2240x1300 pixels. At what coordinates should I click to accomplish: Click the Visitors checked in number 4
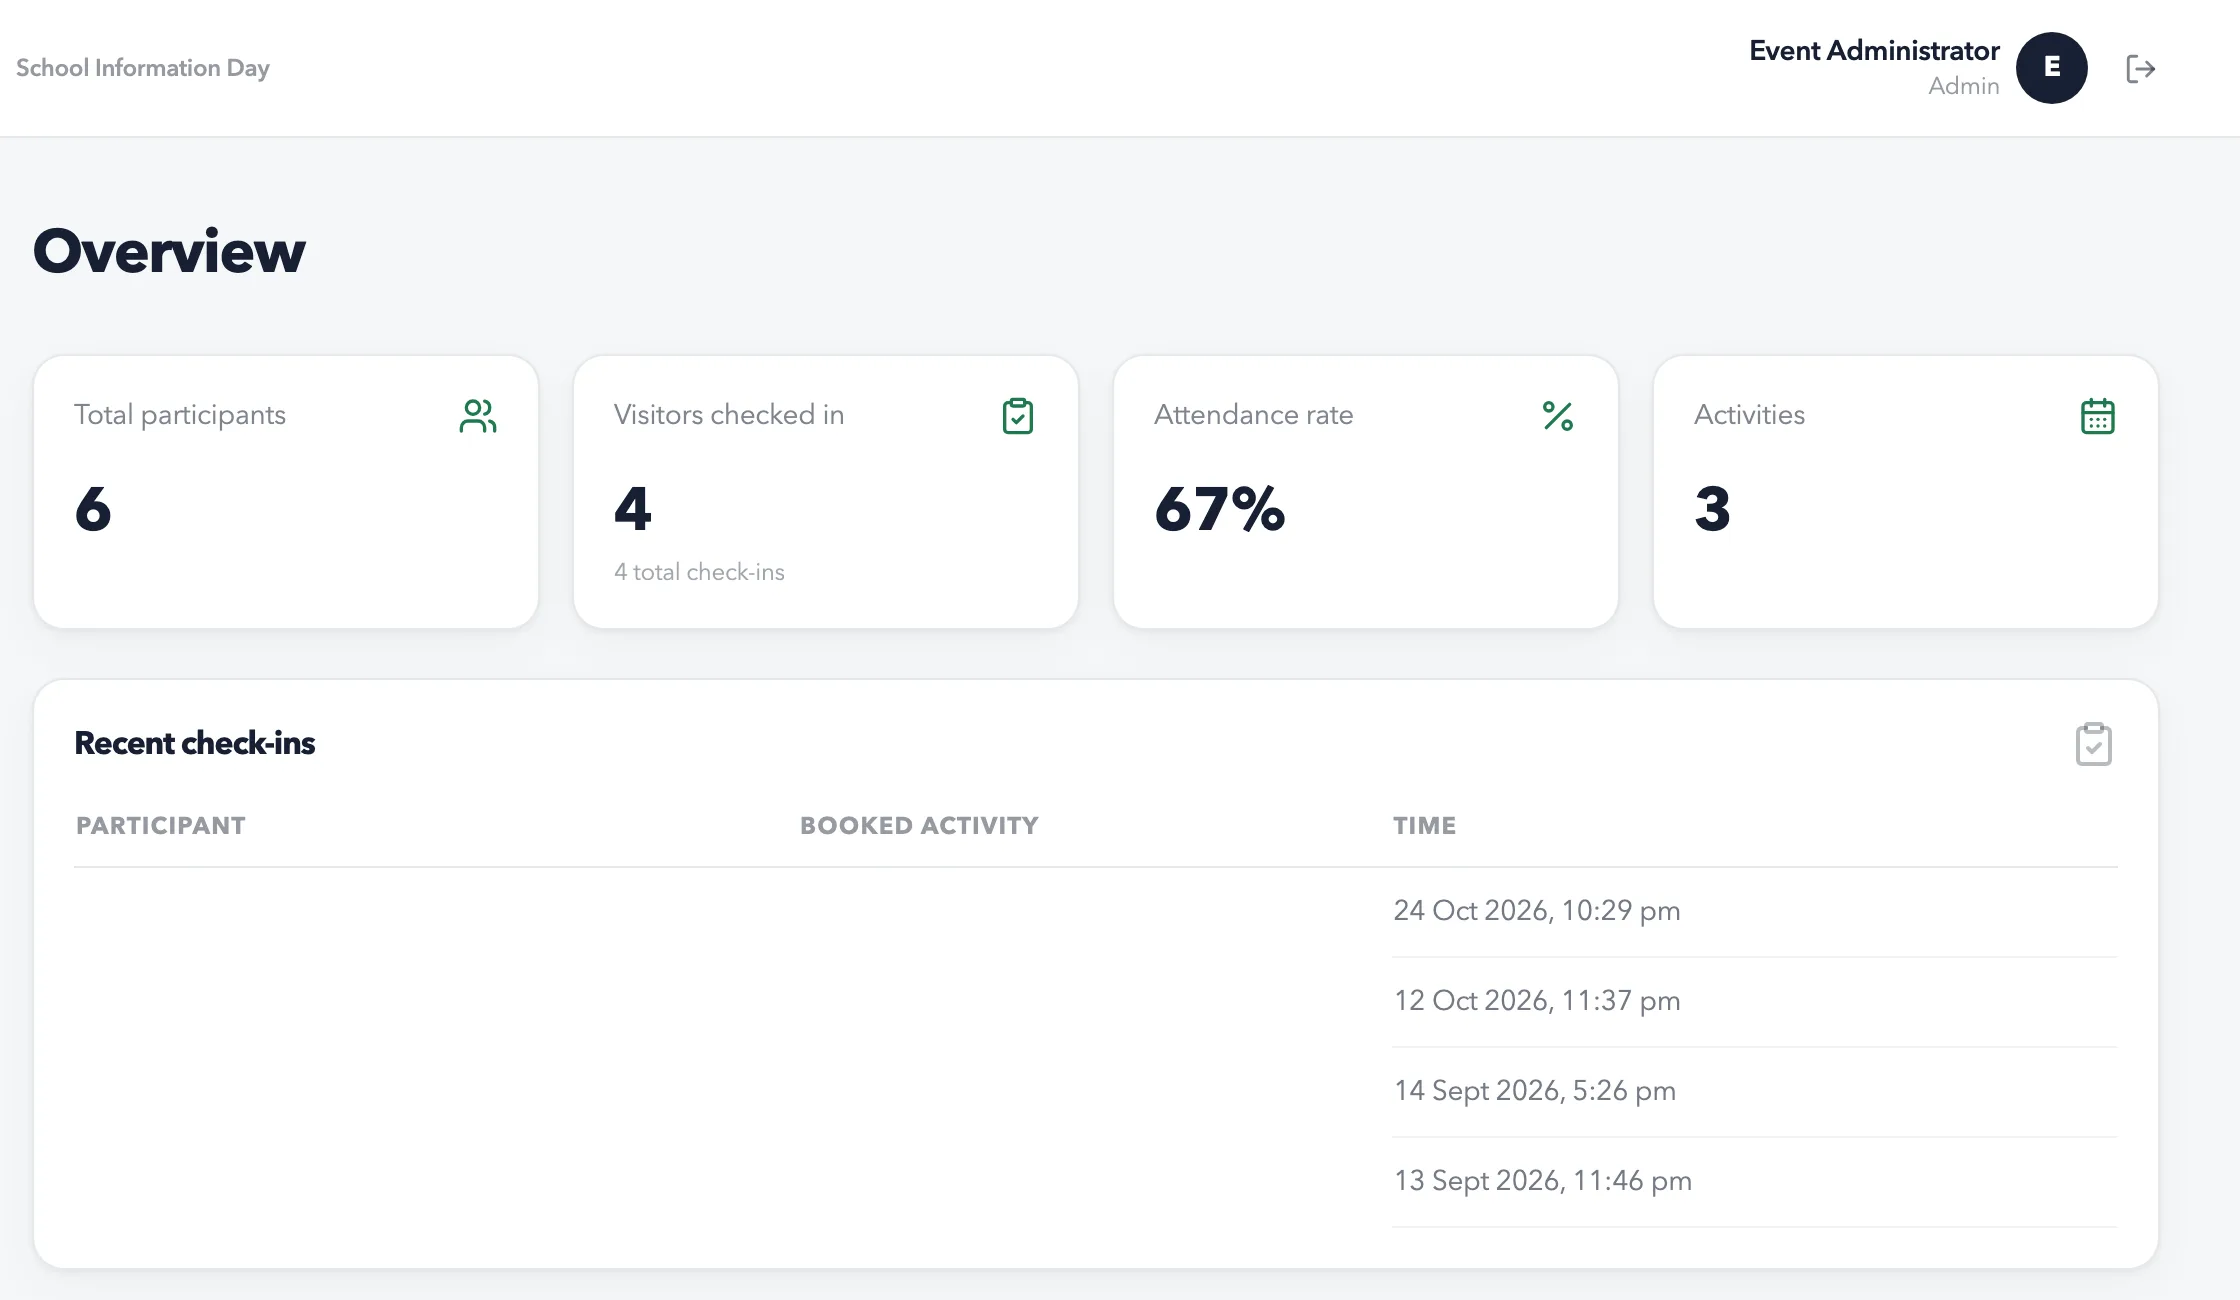pyautogui.click(x=633, y=508)
